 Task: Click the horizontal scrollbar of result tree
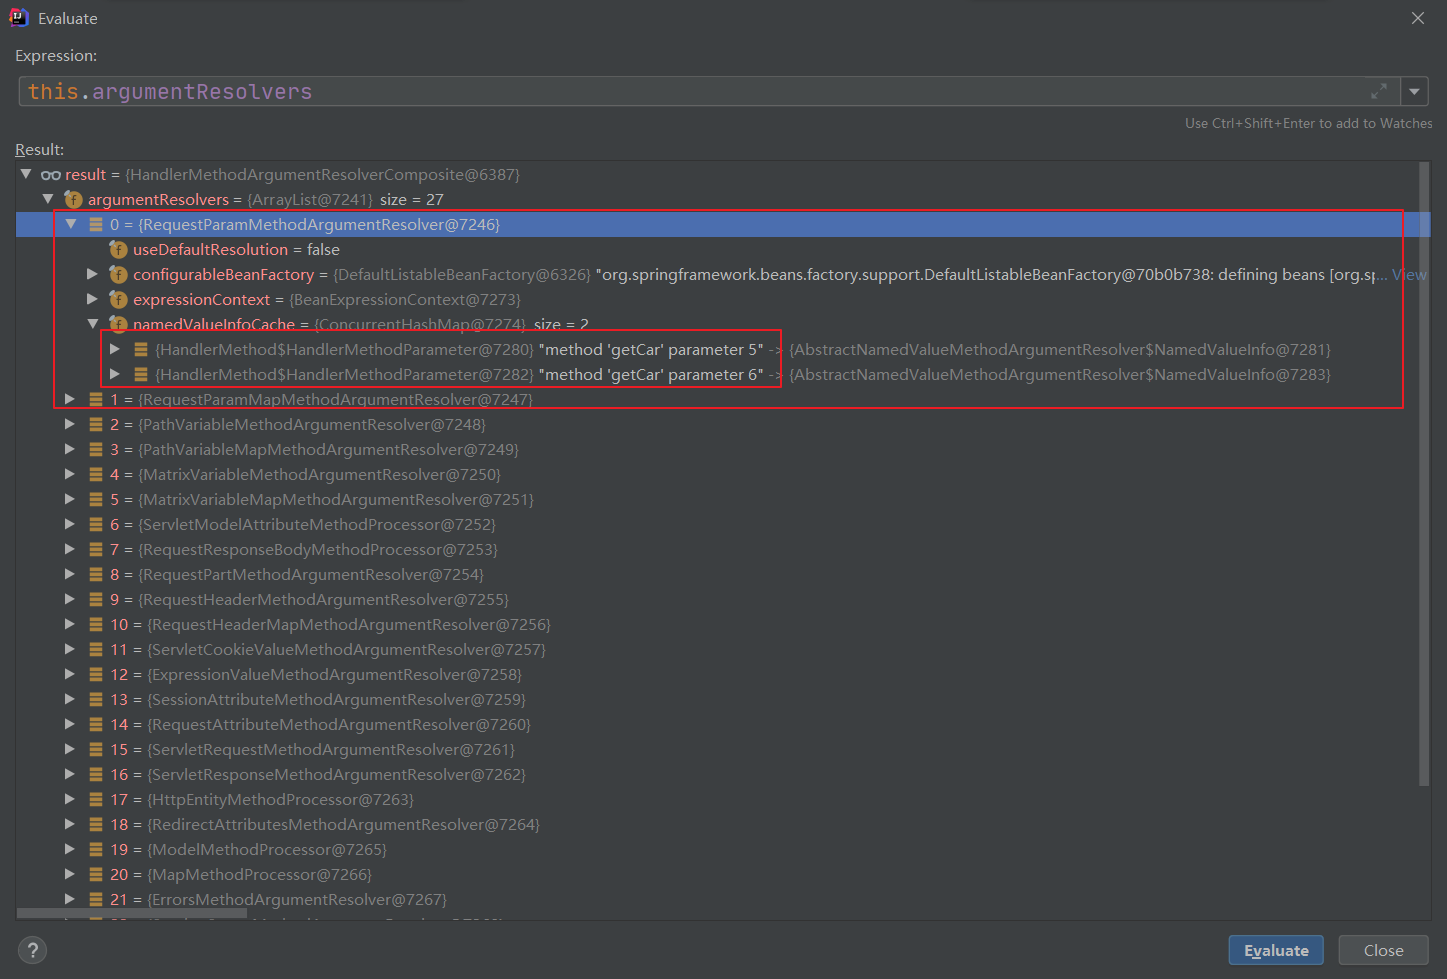coord(132,913)
